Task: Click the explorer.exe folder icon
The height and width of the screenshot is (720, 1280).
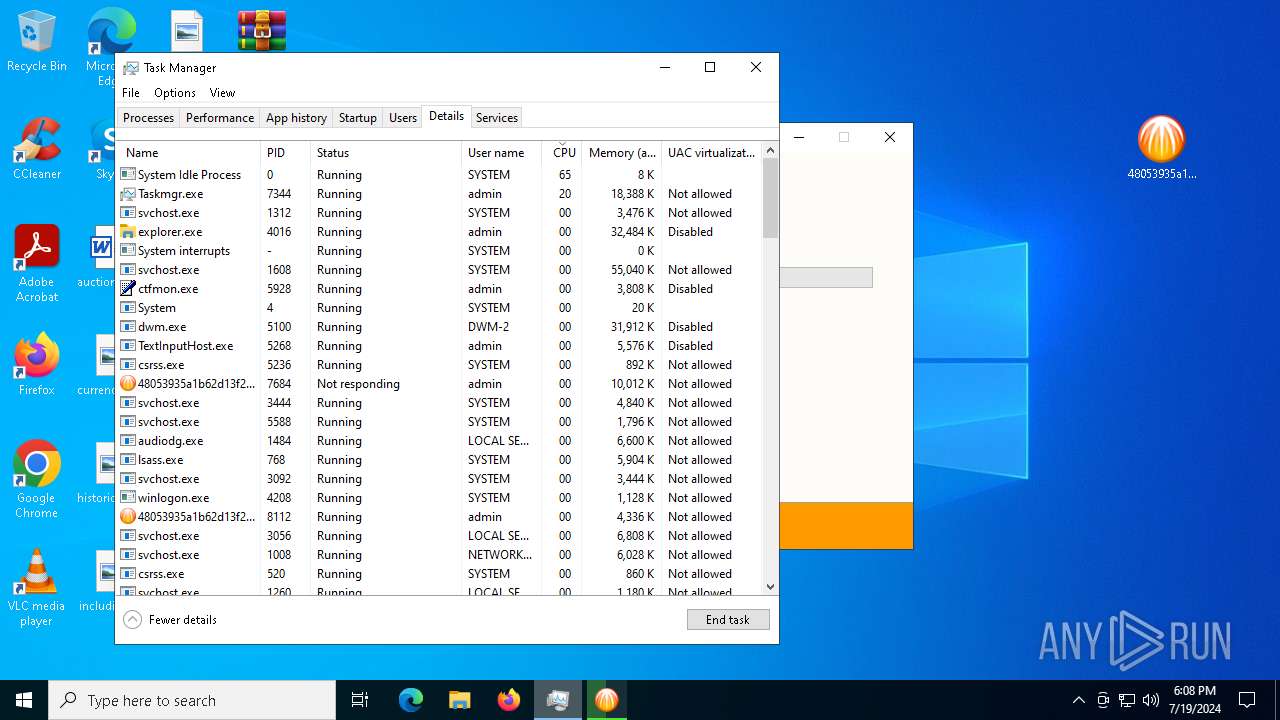Action: (x=128, y=232)
